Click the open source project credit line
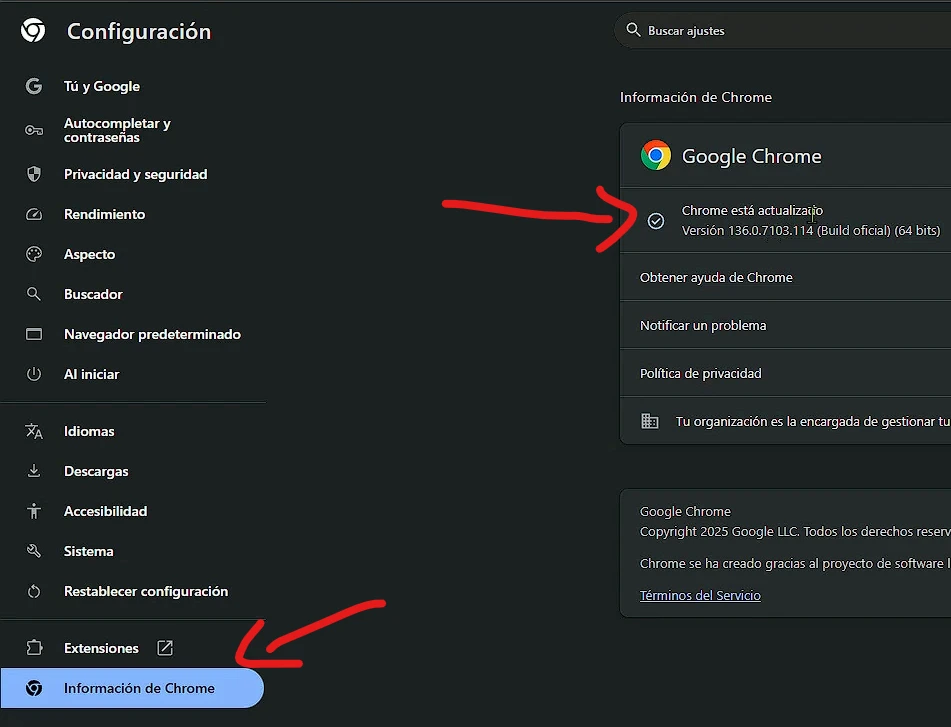 click(795, 563)
